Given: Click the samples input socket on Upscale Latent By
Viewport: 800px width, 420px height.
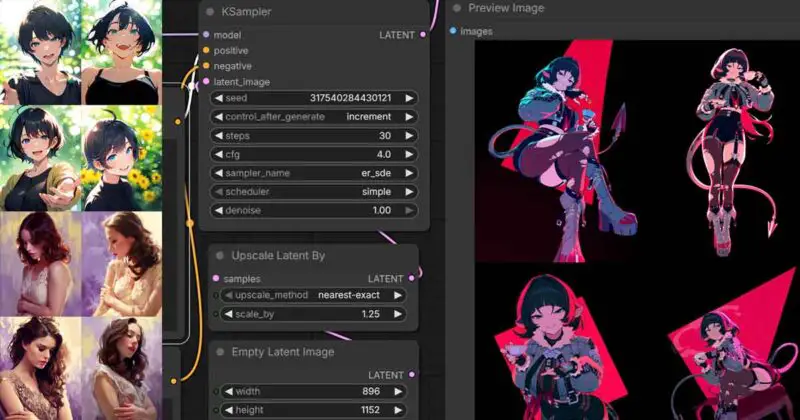Looking at the screenshot, I should pyautogui.click(x=216, y=278).
